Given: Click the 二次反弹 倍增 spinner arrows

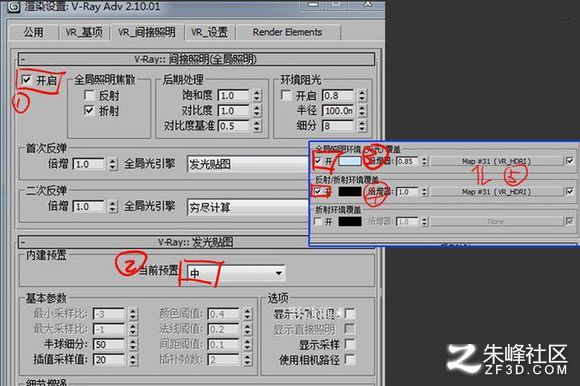Looking at the screenshot, I should pyautogui.click(x=113, y=206).
